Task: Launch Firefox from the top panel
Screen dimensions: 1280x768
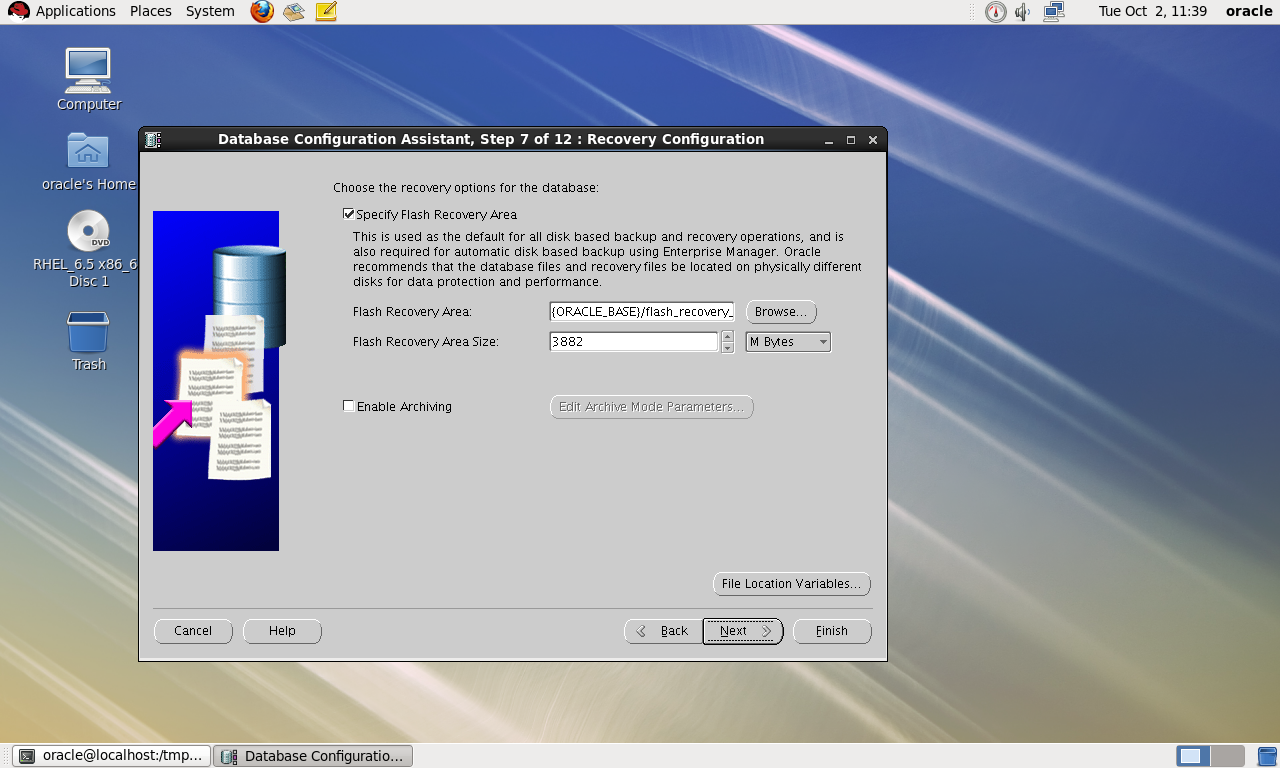Action: 262,12
